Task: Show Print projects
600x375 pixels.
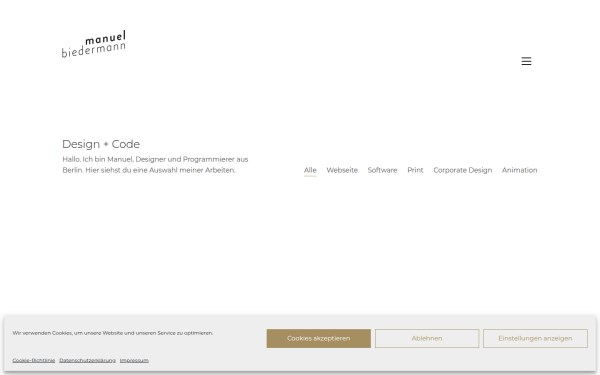Action: (415, 170)
